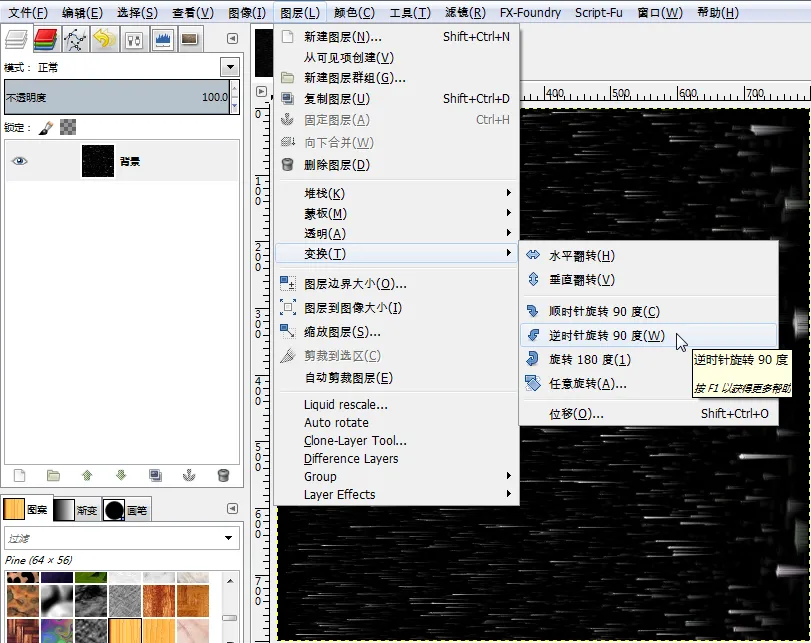Select 任意旋转(A)... option

tap(649, 383)
